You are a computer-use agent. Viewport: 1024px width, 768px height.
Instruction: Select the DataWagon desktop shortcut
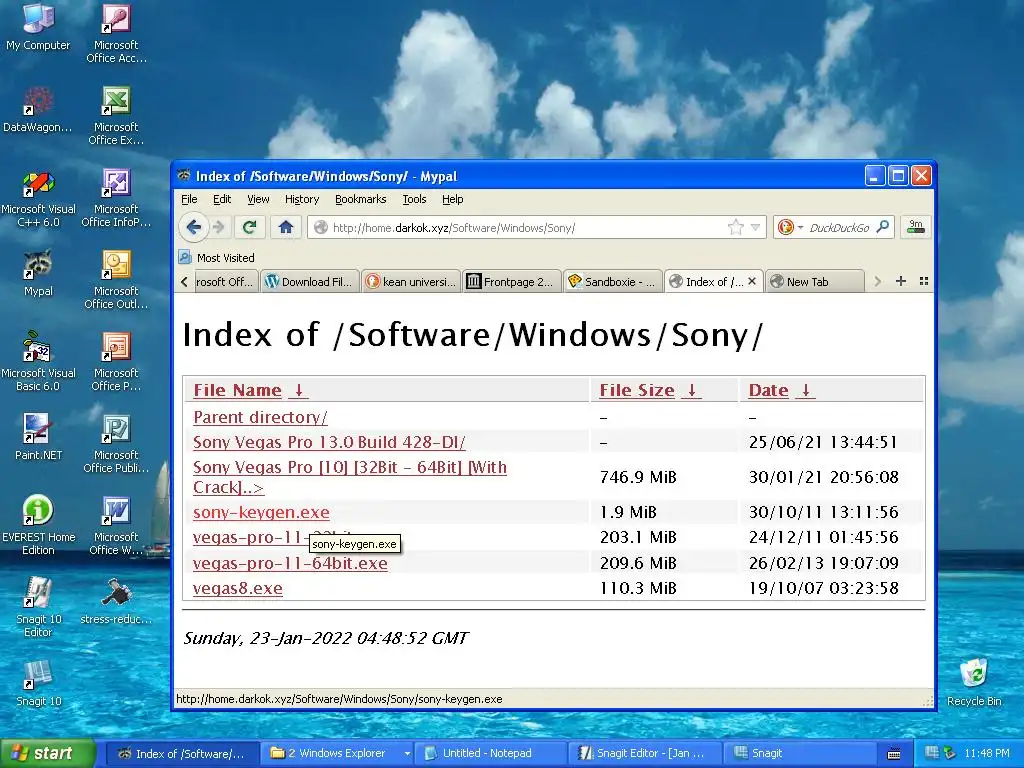click(x=38, y=110)
